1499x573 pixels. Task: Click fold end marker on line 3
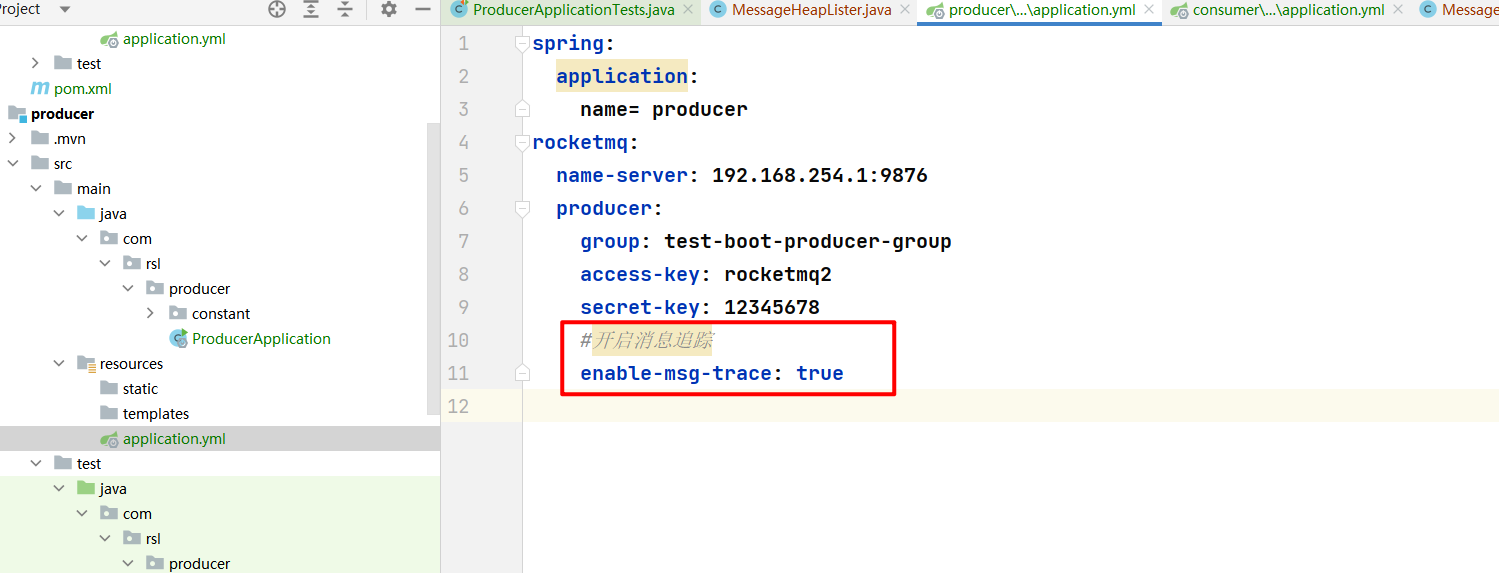(521, 108)
